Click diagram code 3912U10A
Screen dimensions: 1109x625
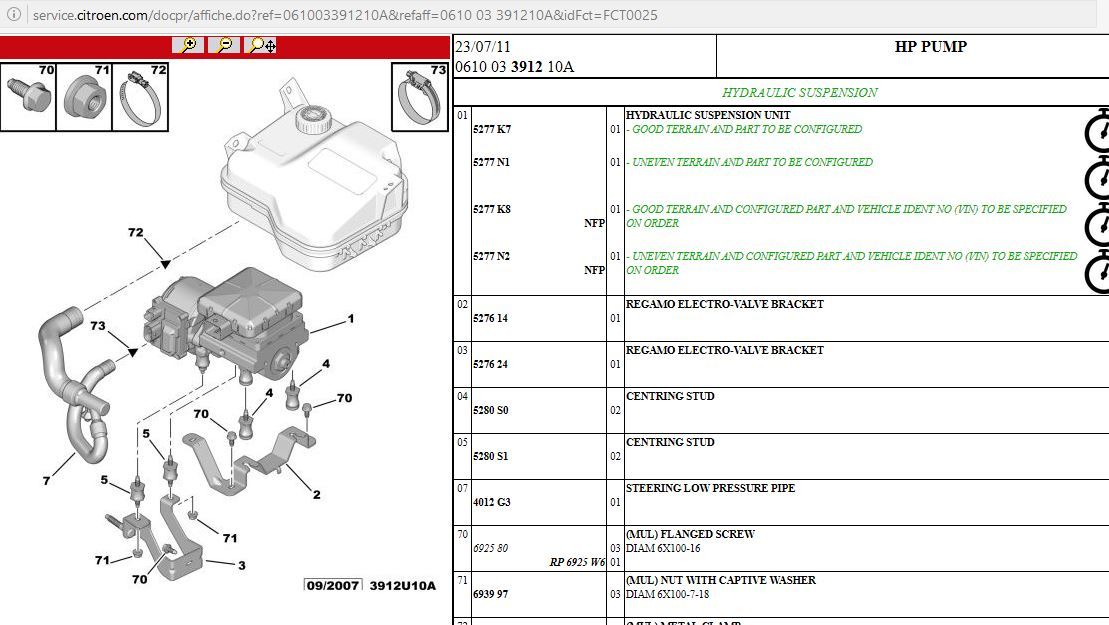[x=402, y=585]
